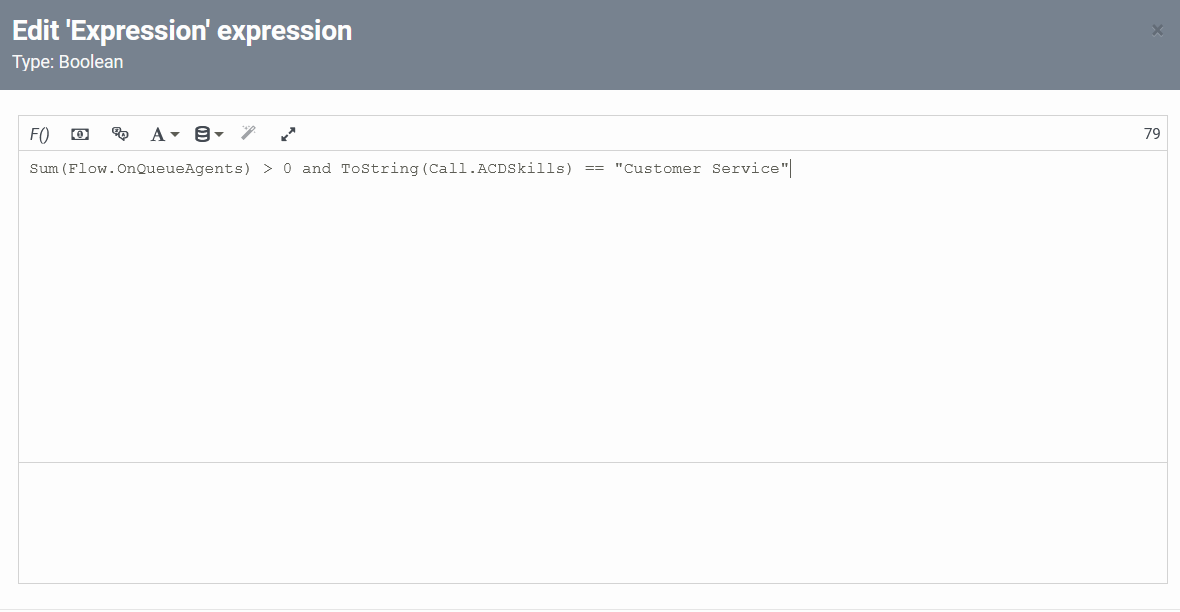Open the F() functions helper
The image size is (1180, 612).
(40, 134)
